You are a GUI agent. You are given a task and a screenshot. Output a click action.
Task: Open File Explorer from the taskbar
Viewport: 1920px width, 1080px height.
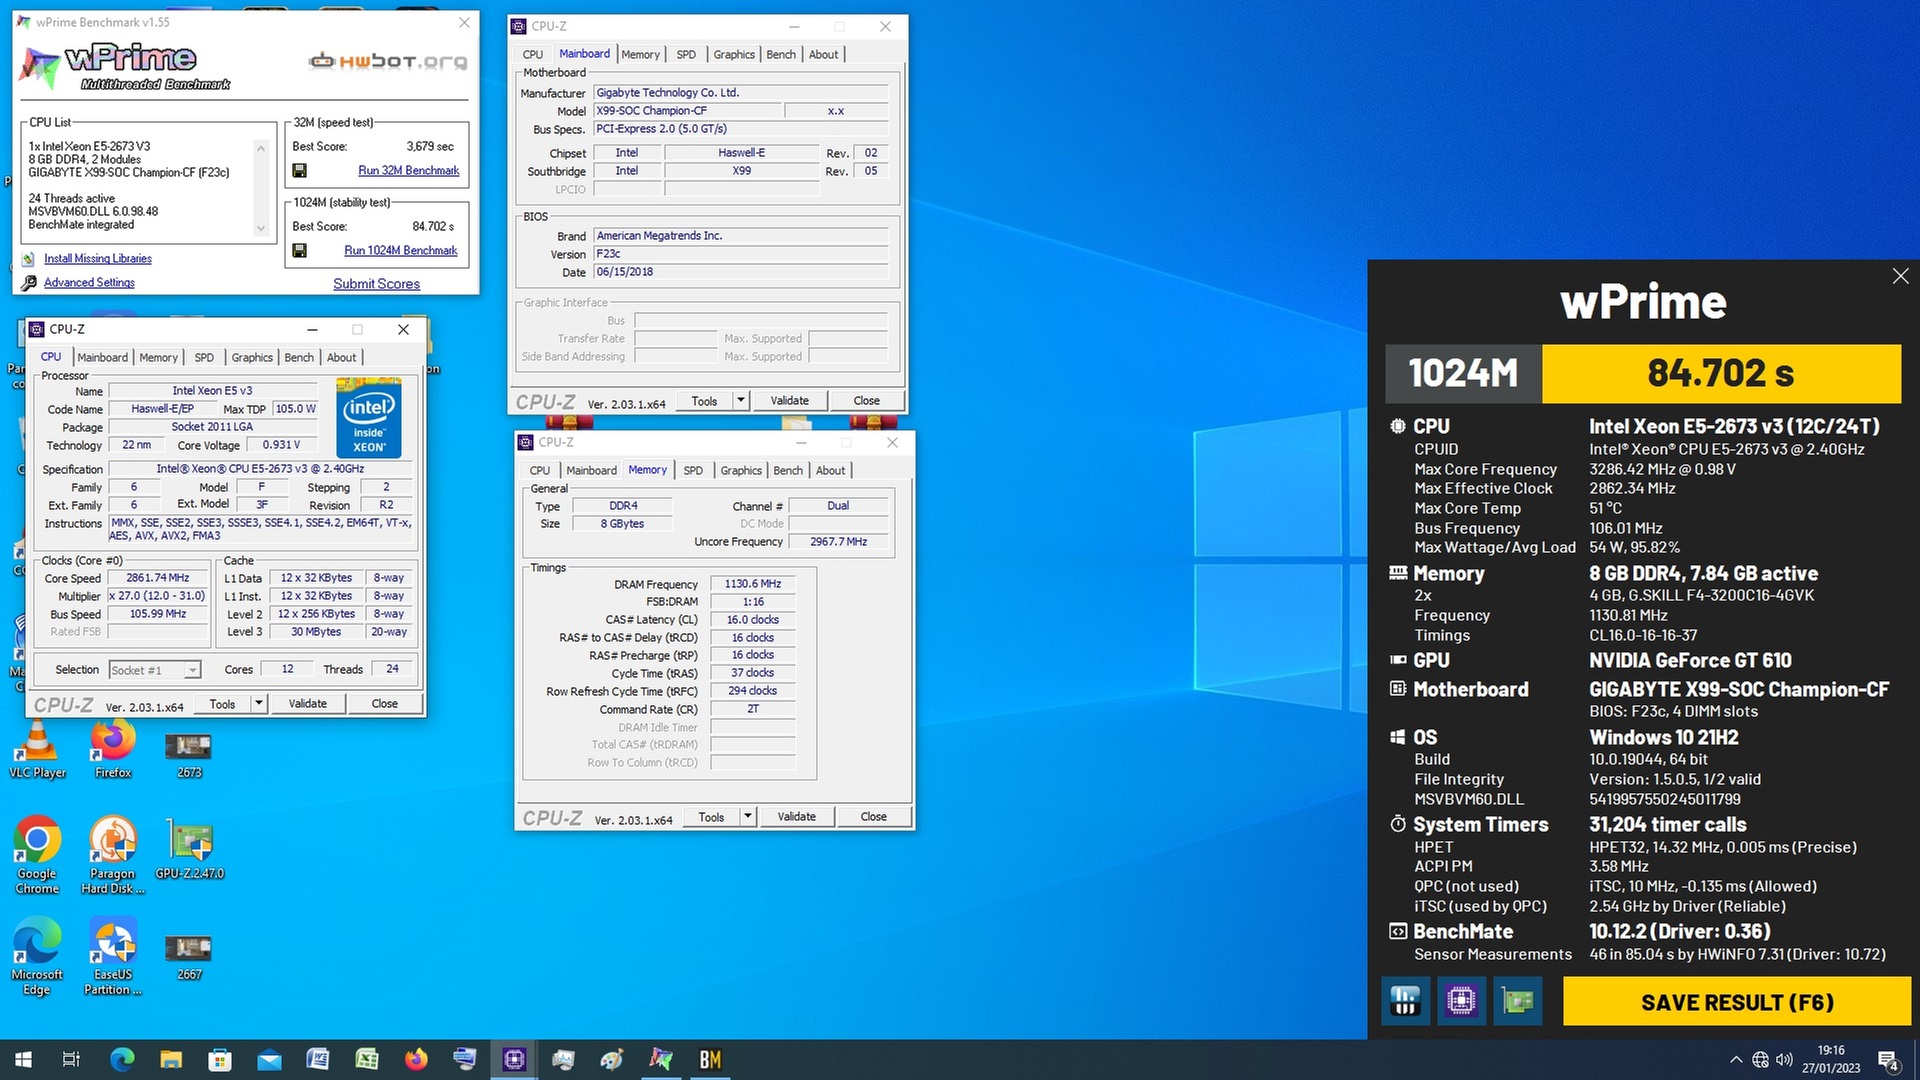[171, 1059]
